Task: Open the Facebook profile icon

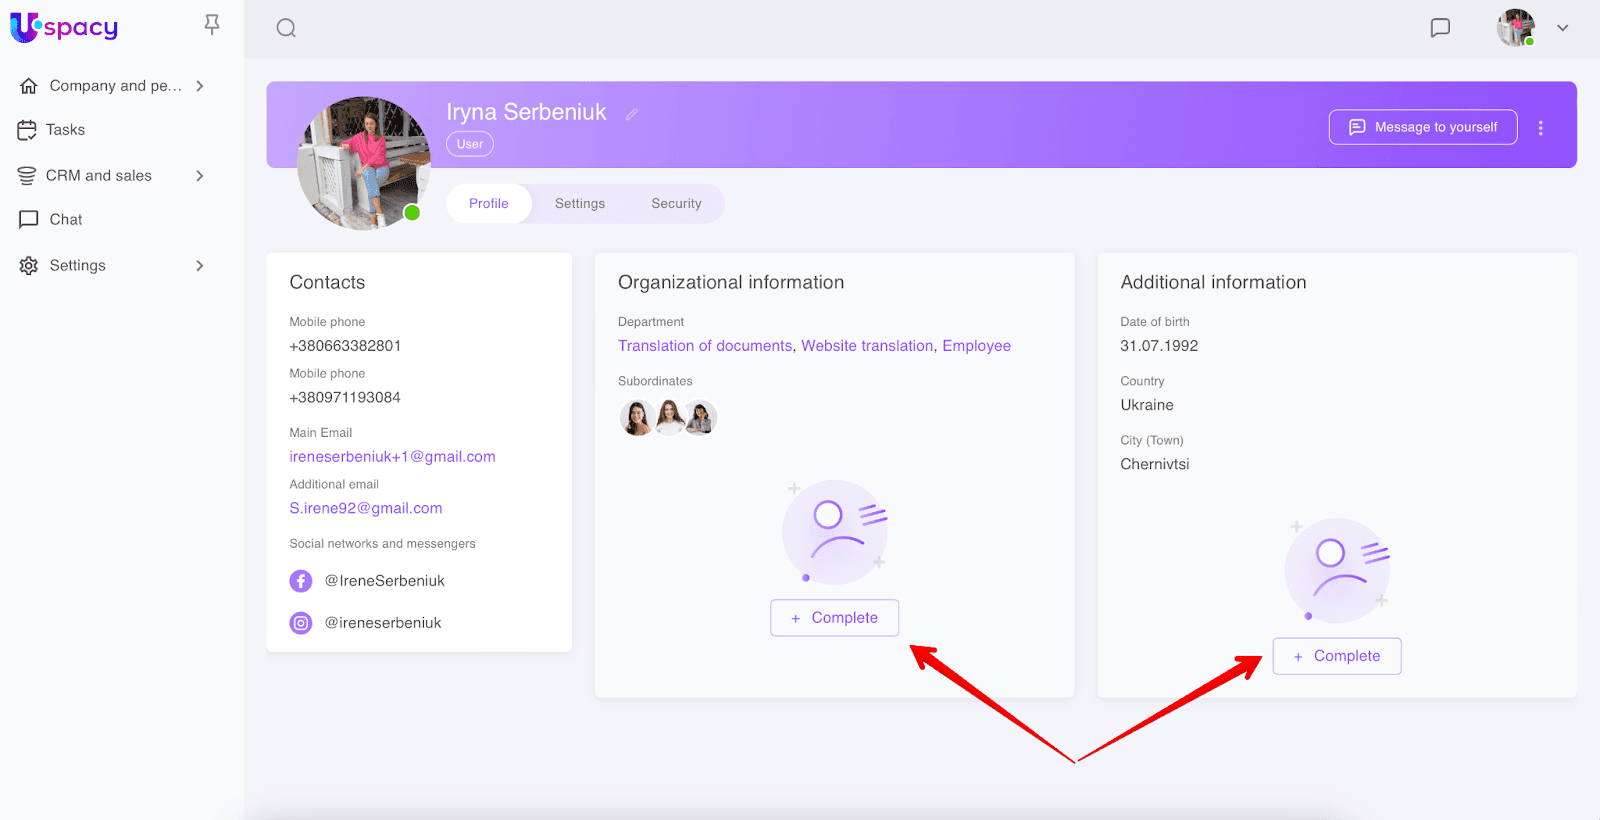Action: click(301, 581)
